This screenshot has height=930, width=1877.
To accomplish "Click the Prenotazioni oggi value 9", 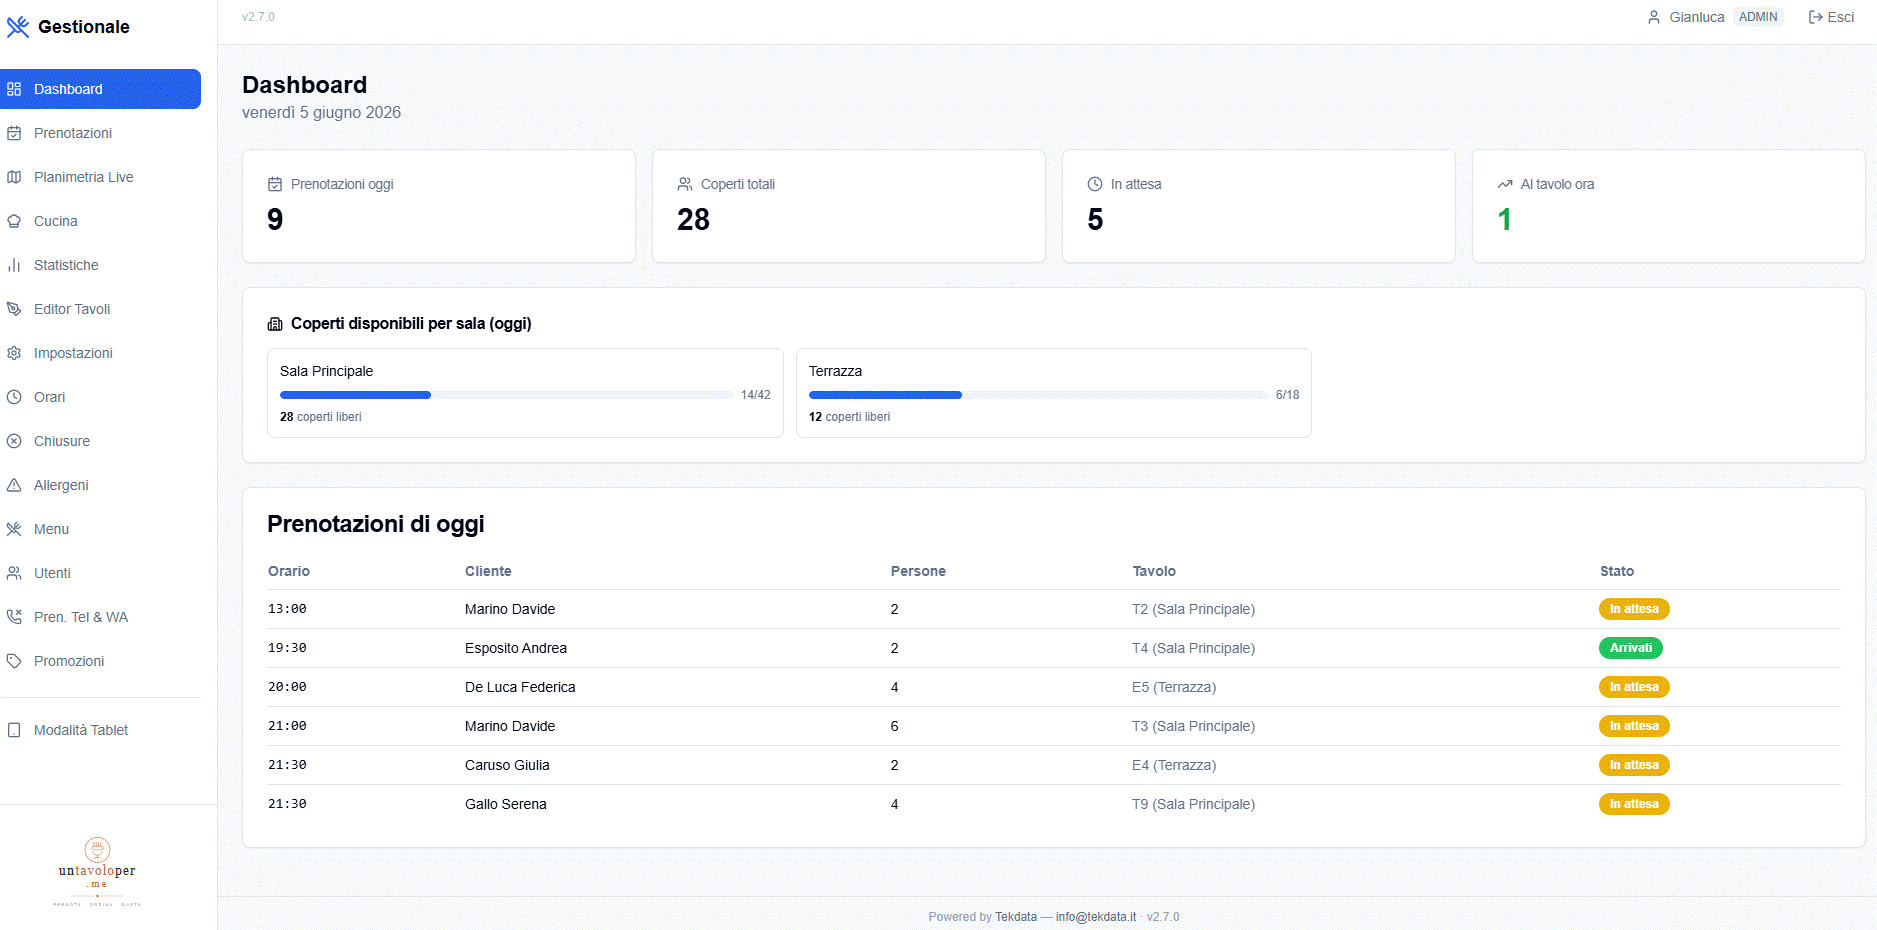I will coord(275,220).
